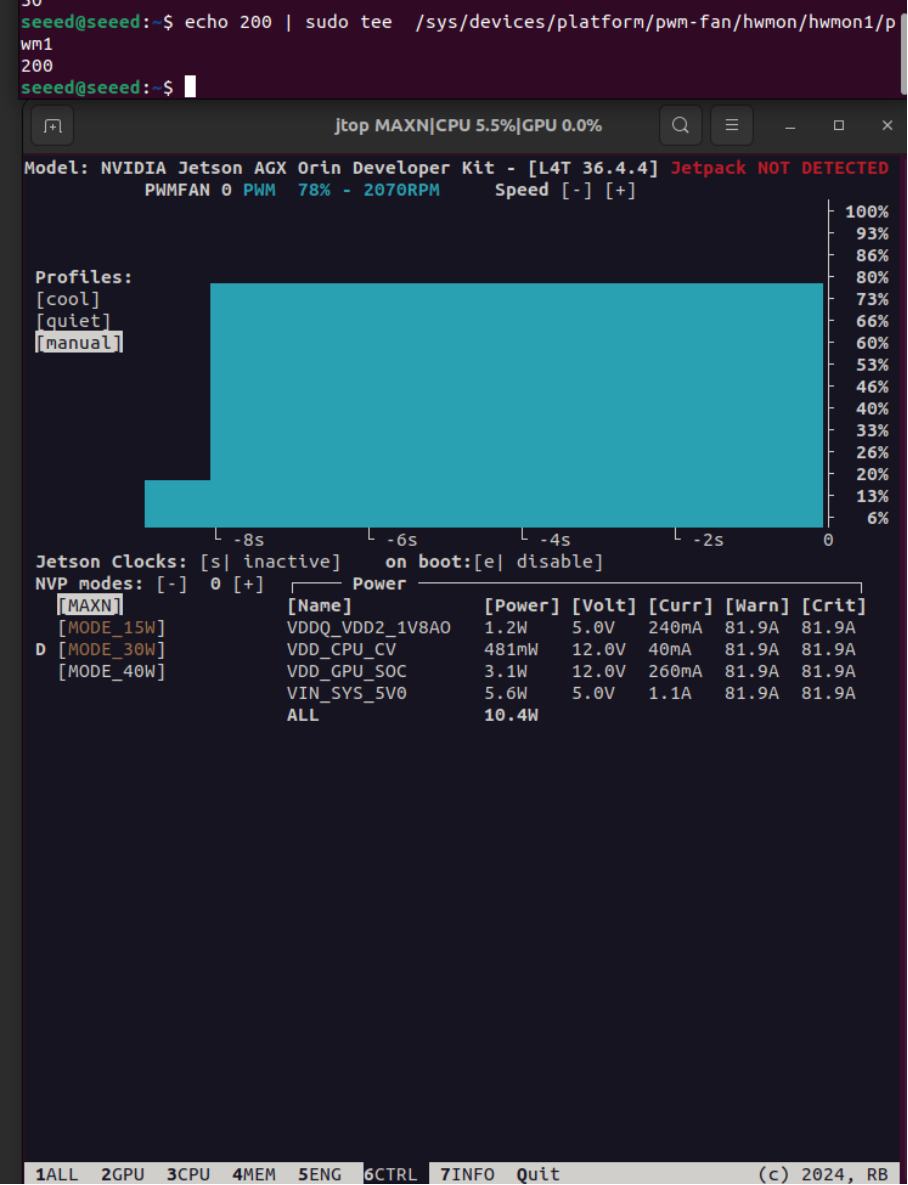Select MODE_30W power mode
908x1185 pixels.
(111, 650)
